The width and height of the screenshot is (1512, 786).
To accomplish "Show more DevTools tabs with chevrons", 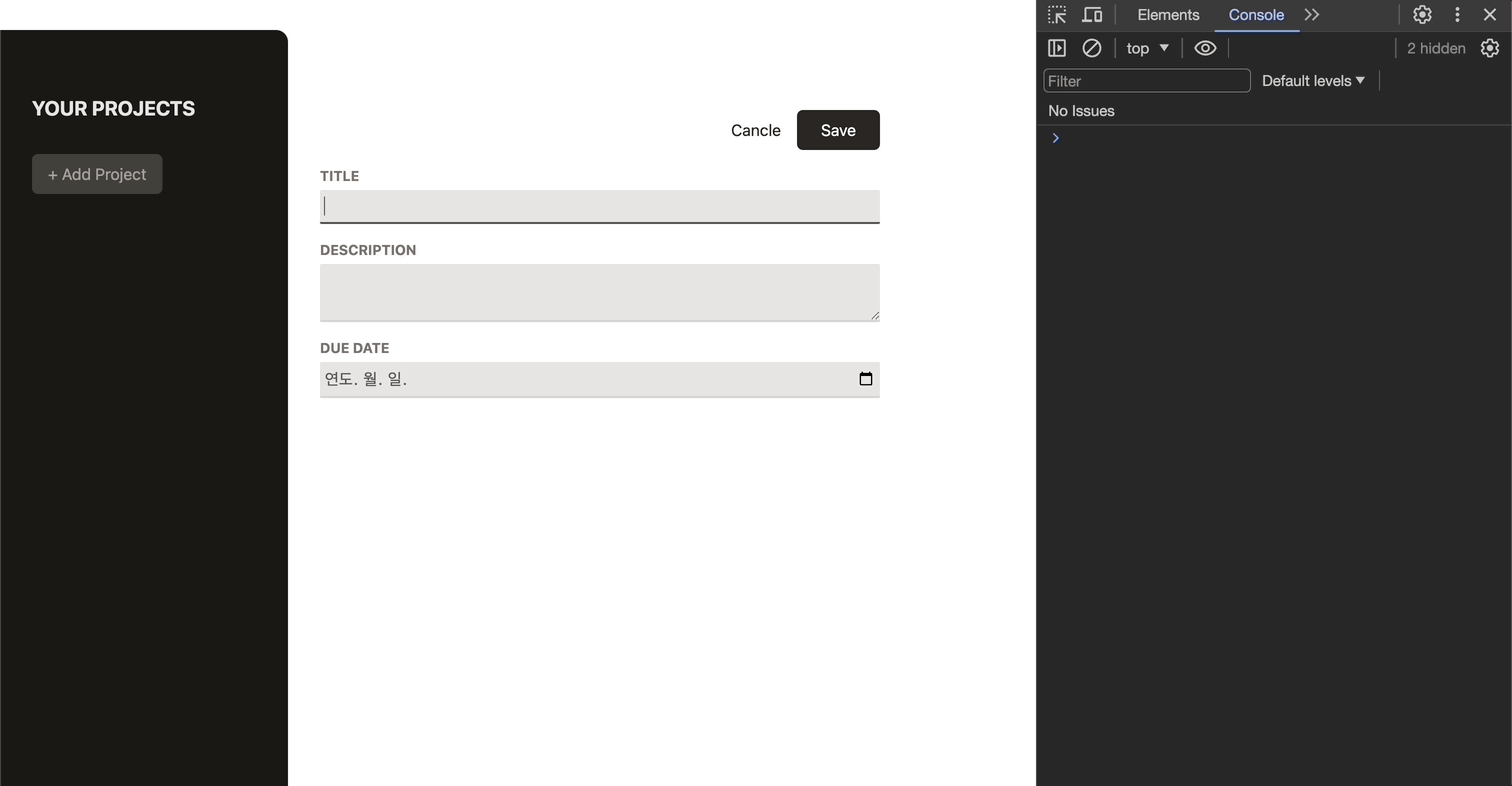I will [1312, 15].
